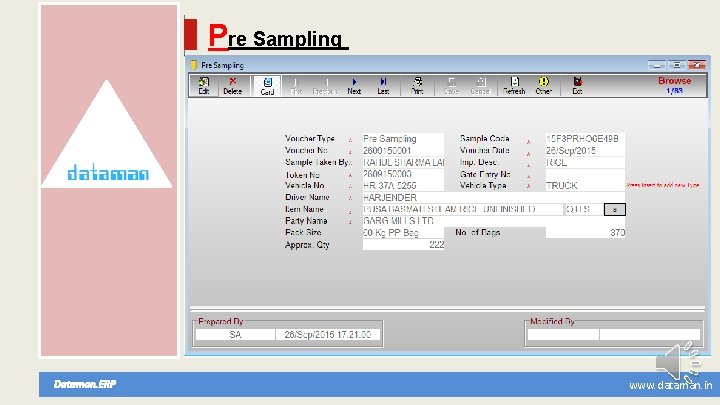The image size is (720, 405).
Task: Click the Sample Code field
Action: click(x=585, y=139)
